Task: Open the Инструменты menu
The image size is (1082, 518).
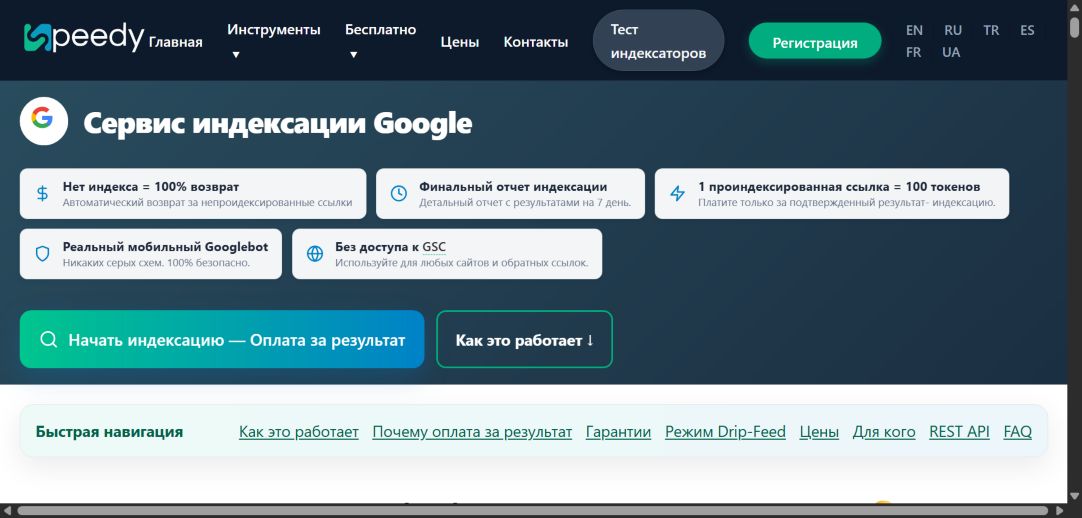Action: (274, 30)
